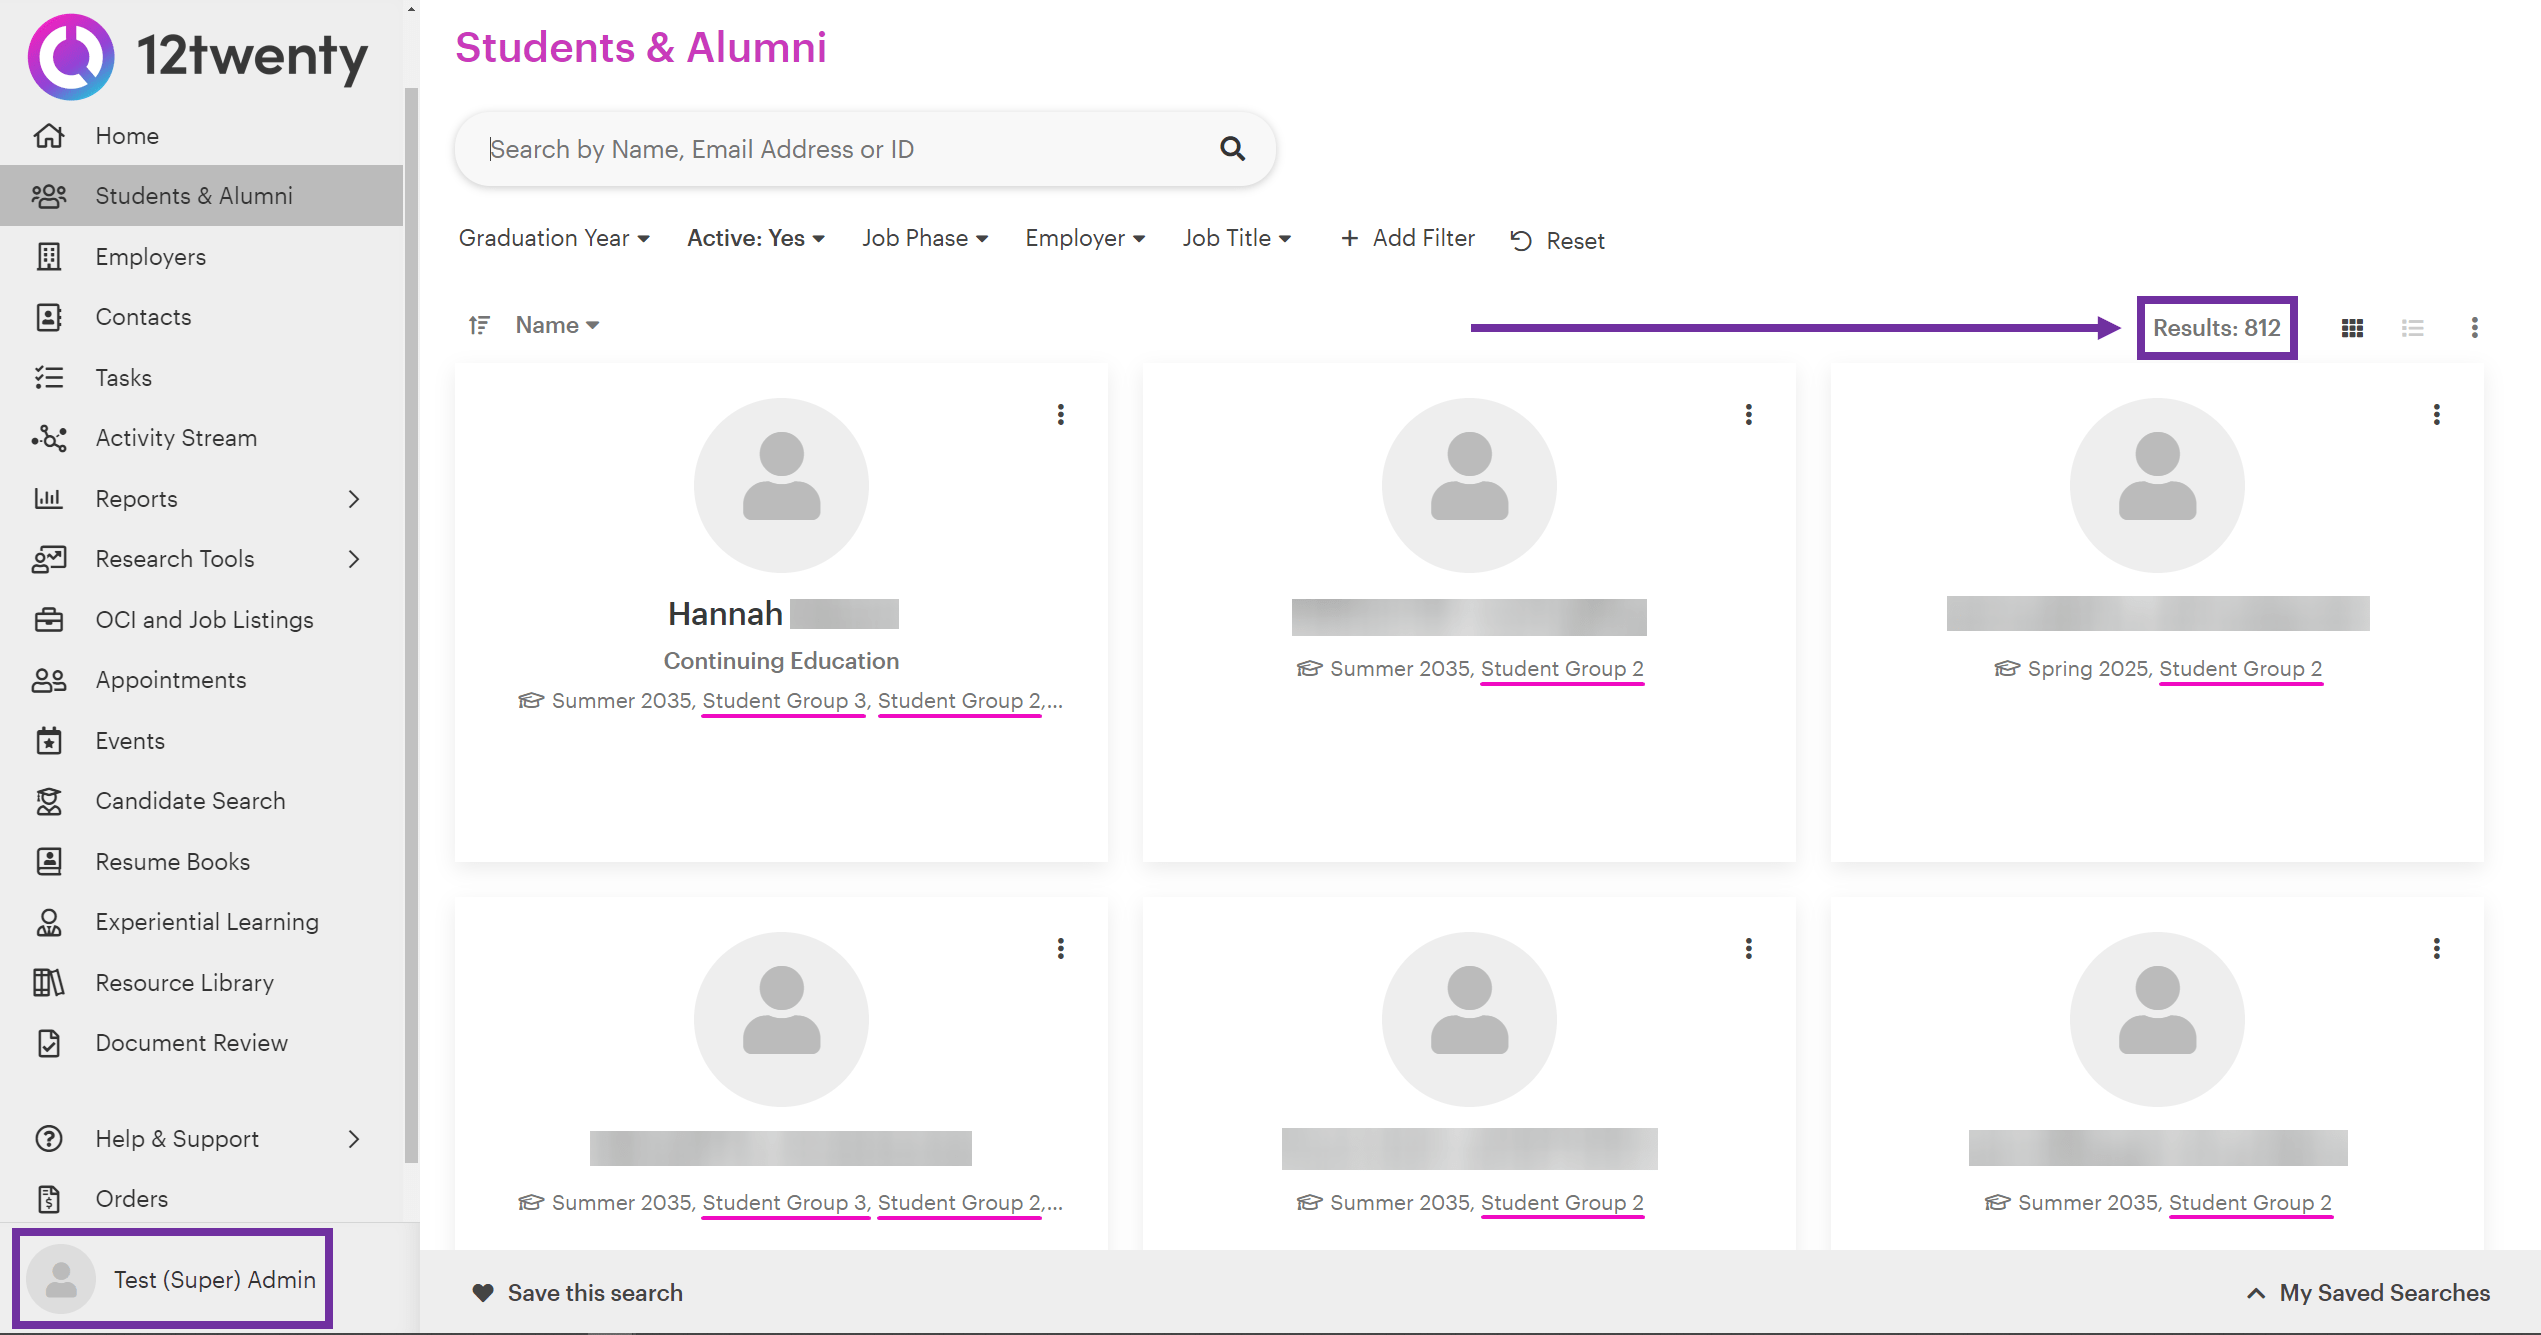
Task: Click the Candidate Search icon
Action: click(x=48, y=801)
